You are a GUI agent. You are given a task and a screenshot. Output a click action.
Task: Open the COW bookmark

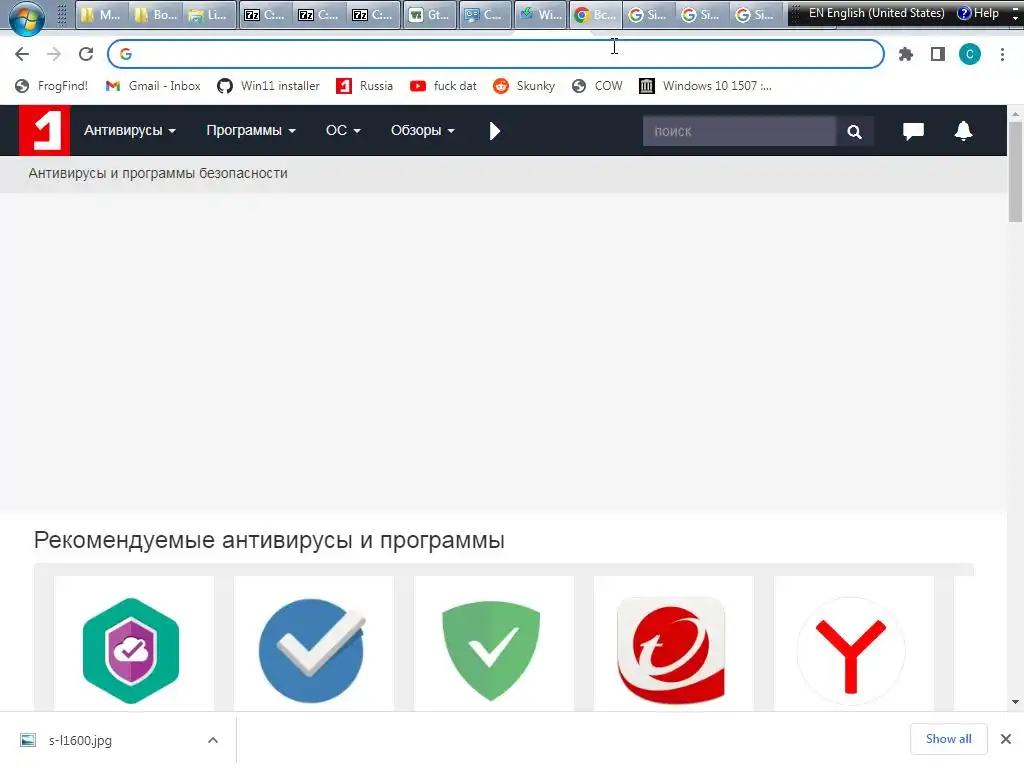[x=597, y=86]
